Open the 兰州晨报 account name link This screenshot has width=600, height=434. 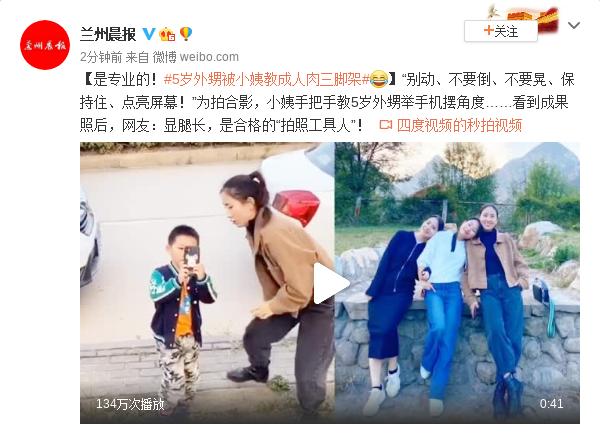click(108, 34)
